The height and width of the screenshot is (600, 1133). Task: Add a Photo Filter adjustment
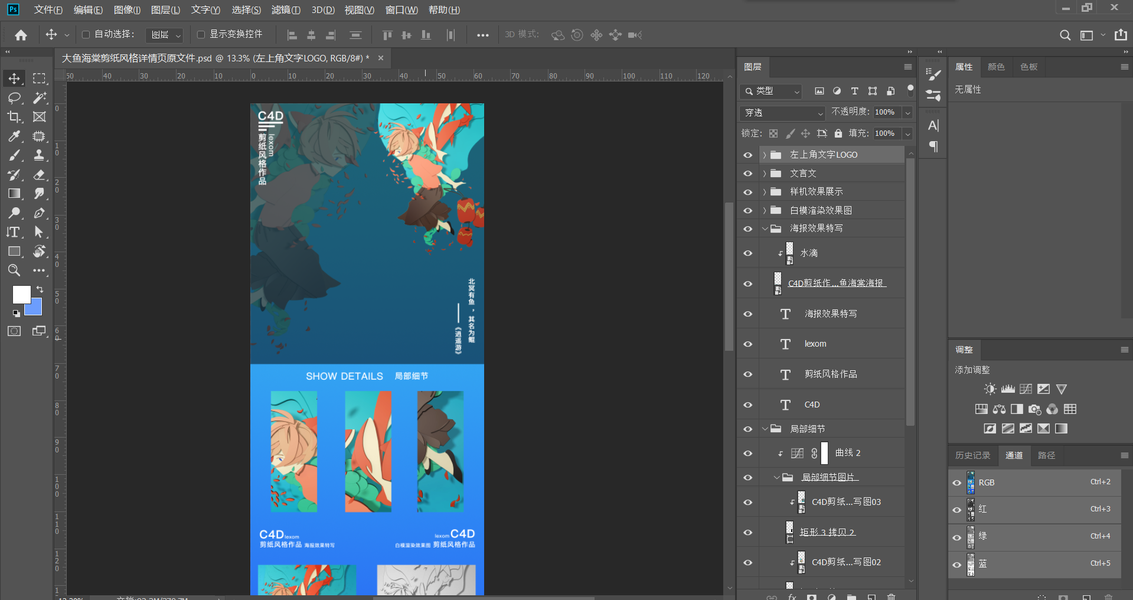point(1035,409)
